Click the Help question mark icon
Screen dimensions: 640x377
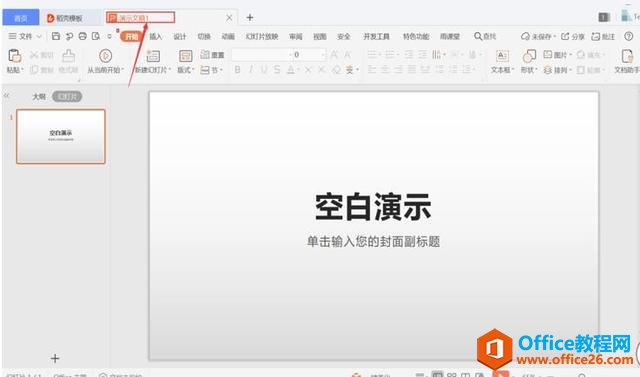(629, 36)
